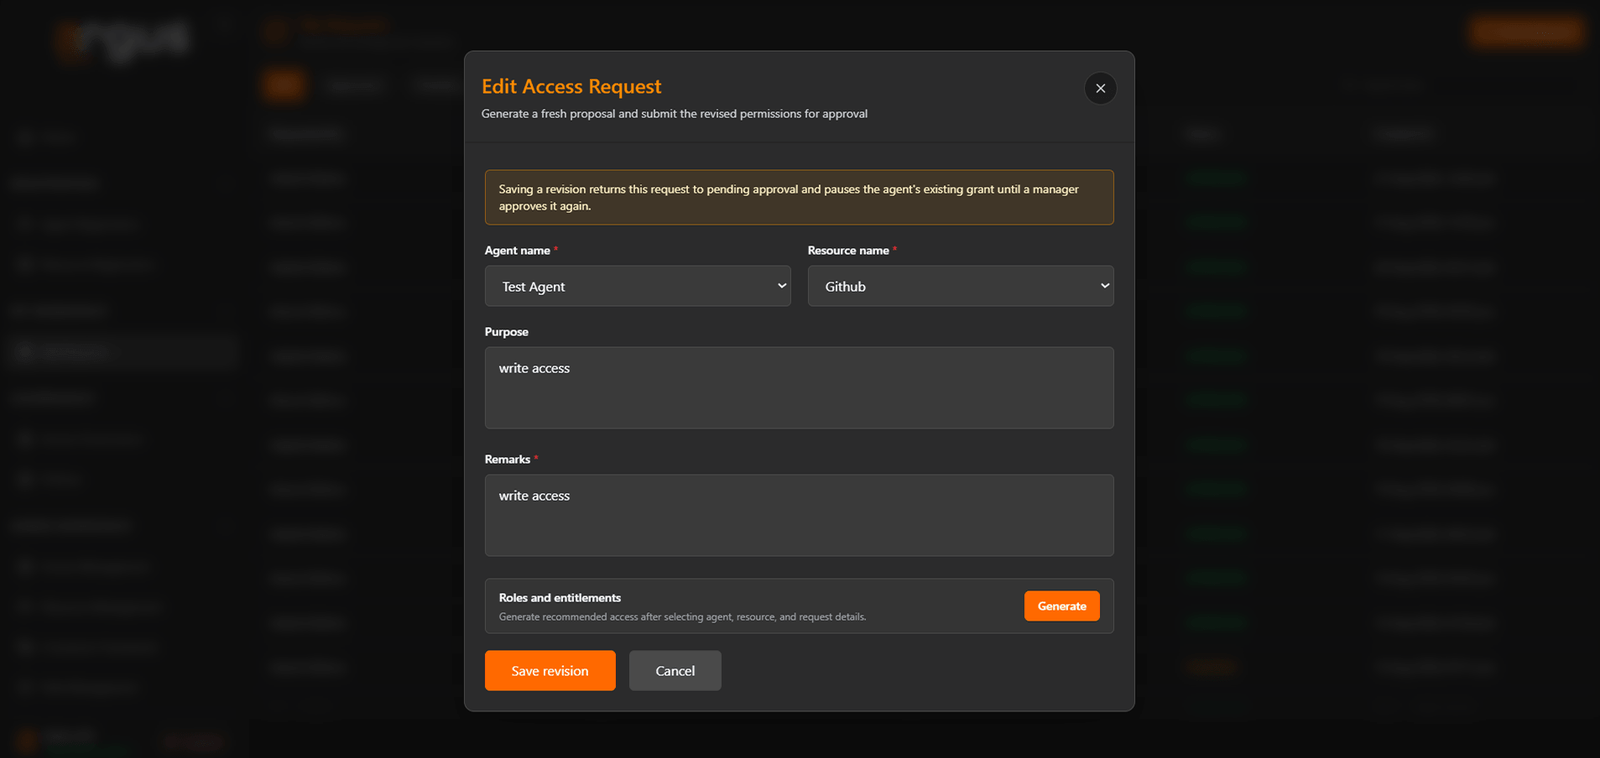The height and width of the screenshot is (758, 1600).
Task: Close the Edit Access Request dialog with X
Action: pyautogui.click(x=1100, y=88)
